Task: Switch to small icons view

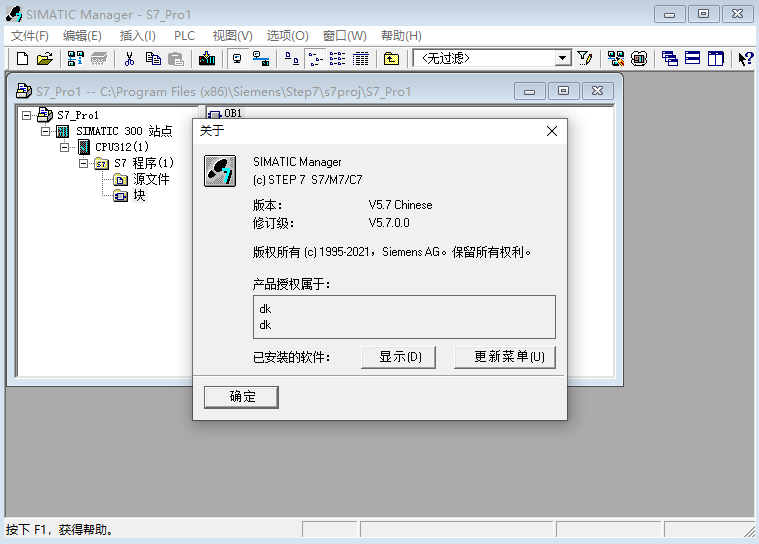Action: (316, 59)
